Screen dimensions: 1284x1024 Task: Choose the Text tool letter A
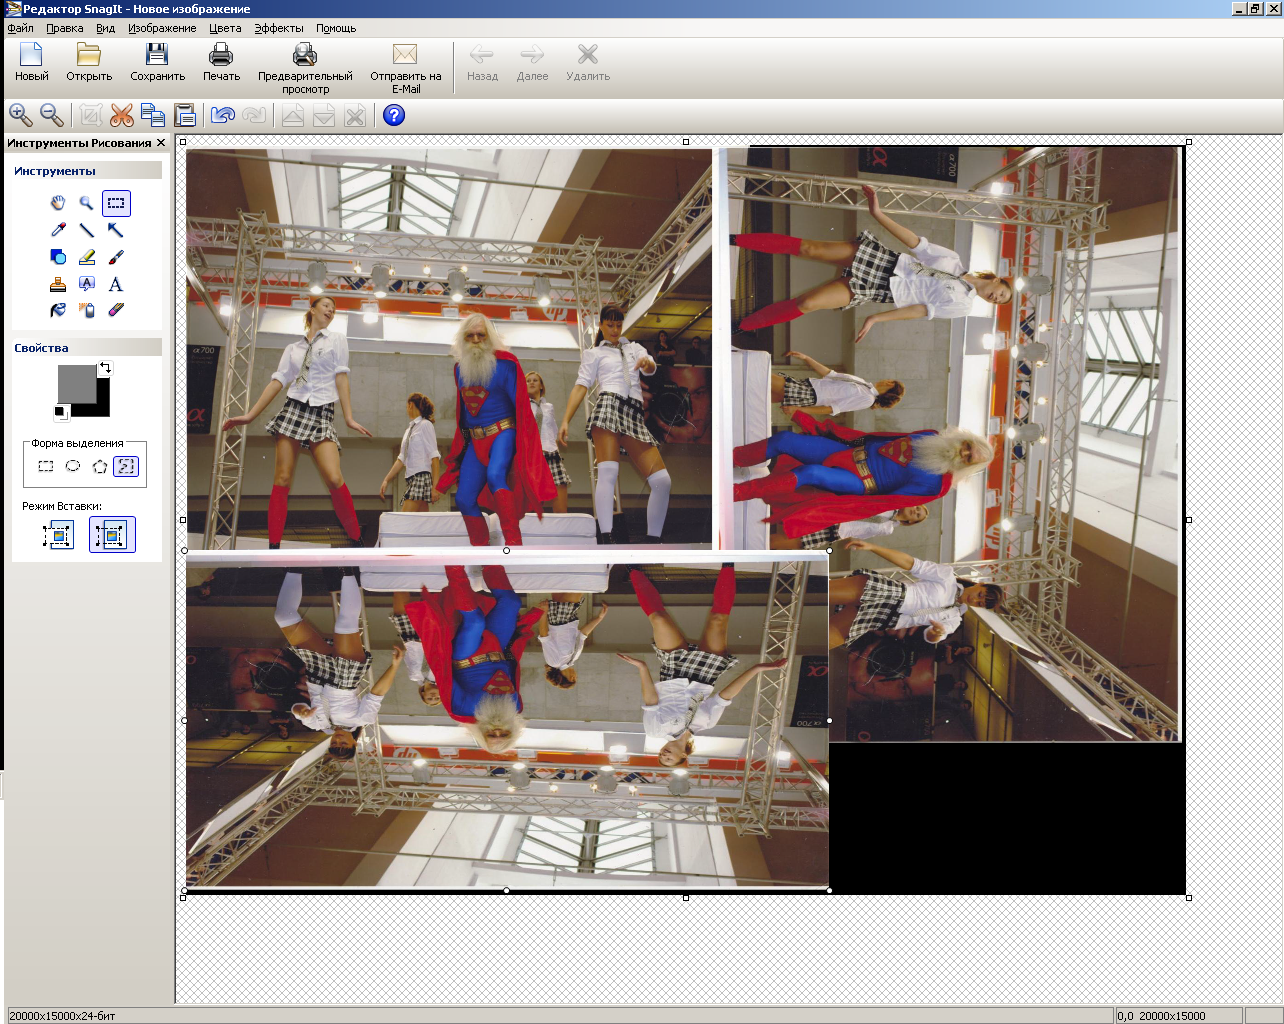tap(116, 284)
